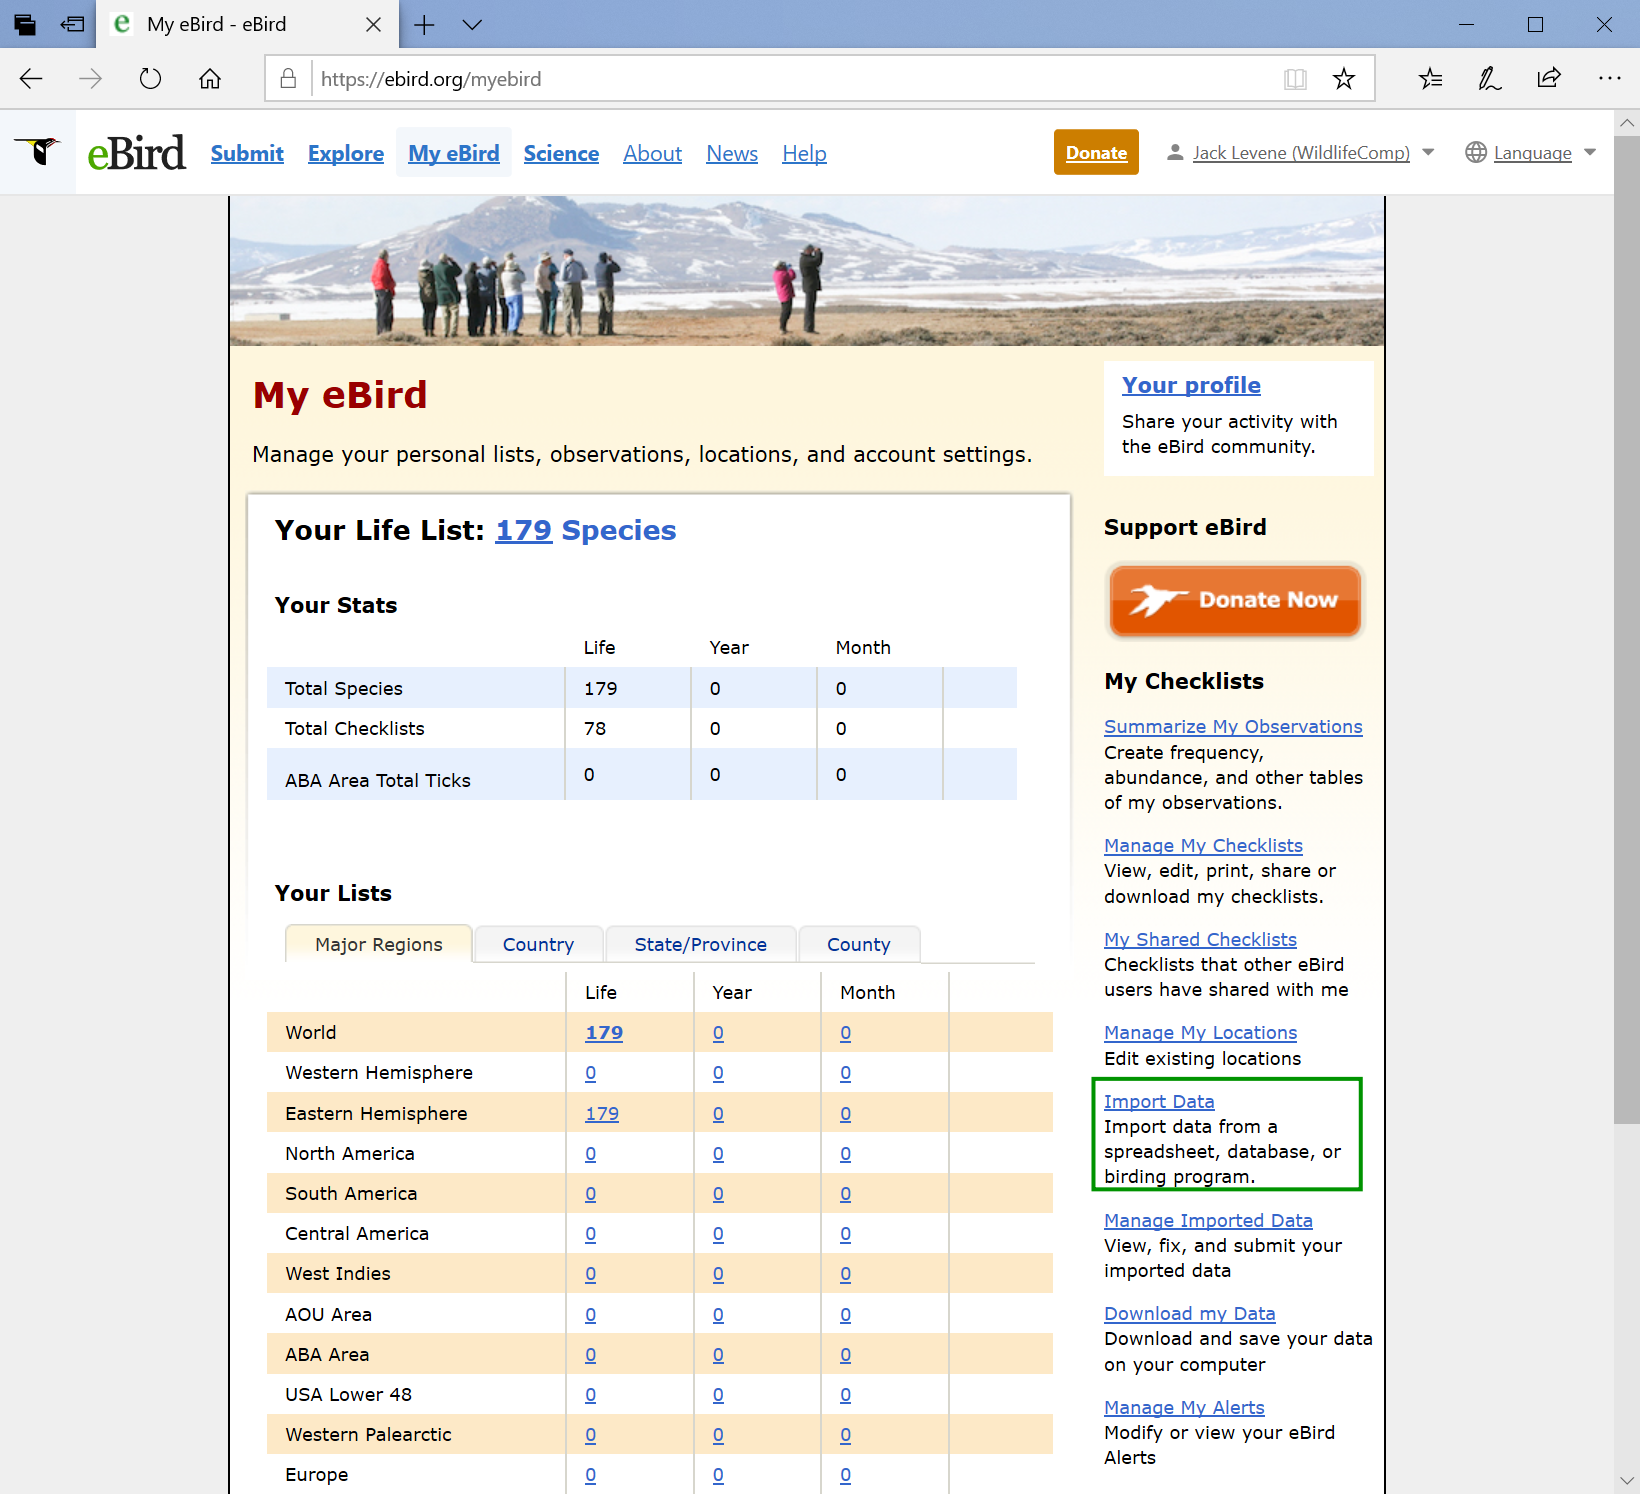Click the Cornell Lab bird logo icon
1640x1494 pixels.
38,152
